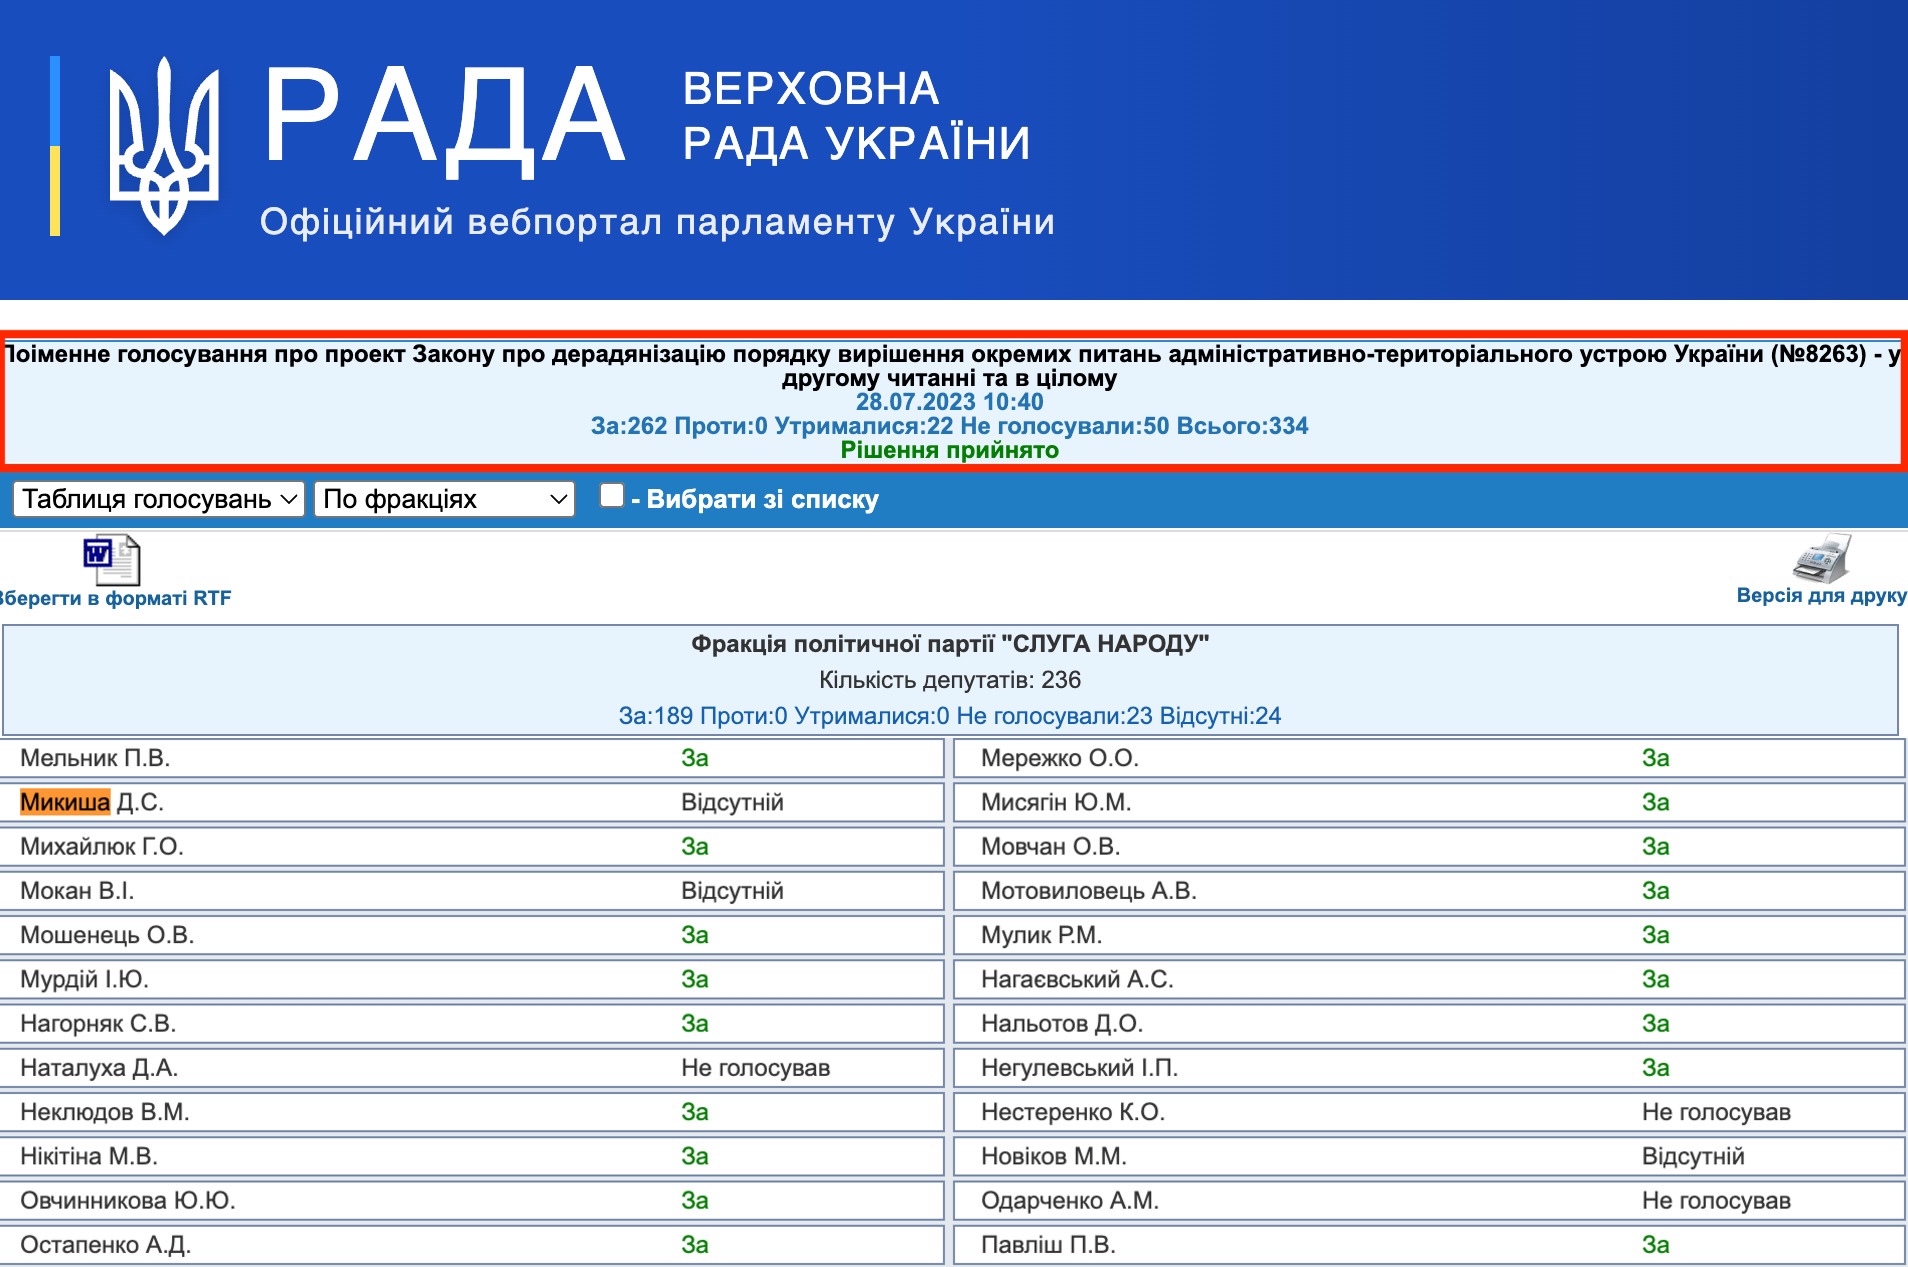The height and width of the screenshot is (1267, 1908).
Task: Click 'За' vote of Мотовиловець А.В.
Action: [x=1655, y=891]
